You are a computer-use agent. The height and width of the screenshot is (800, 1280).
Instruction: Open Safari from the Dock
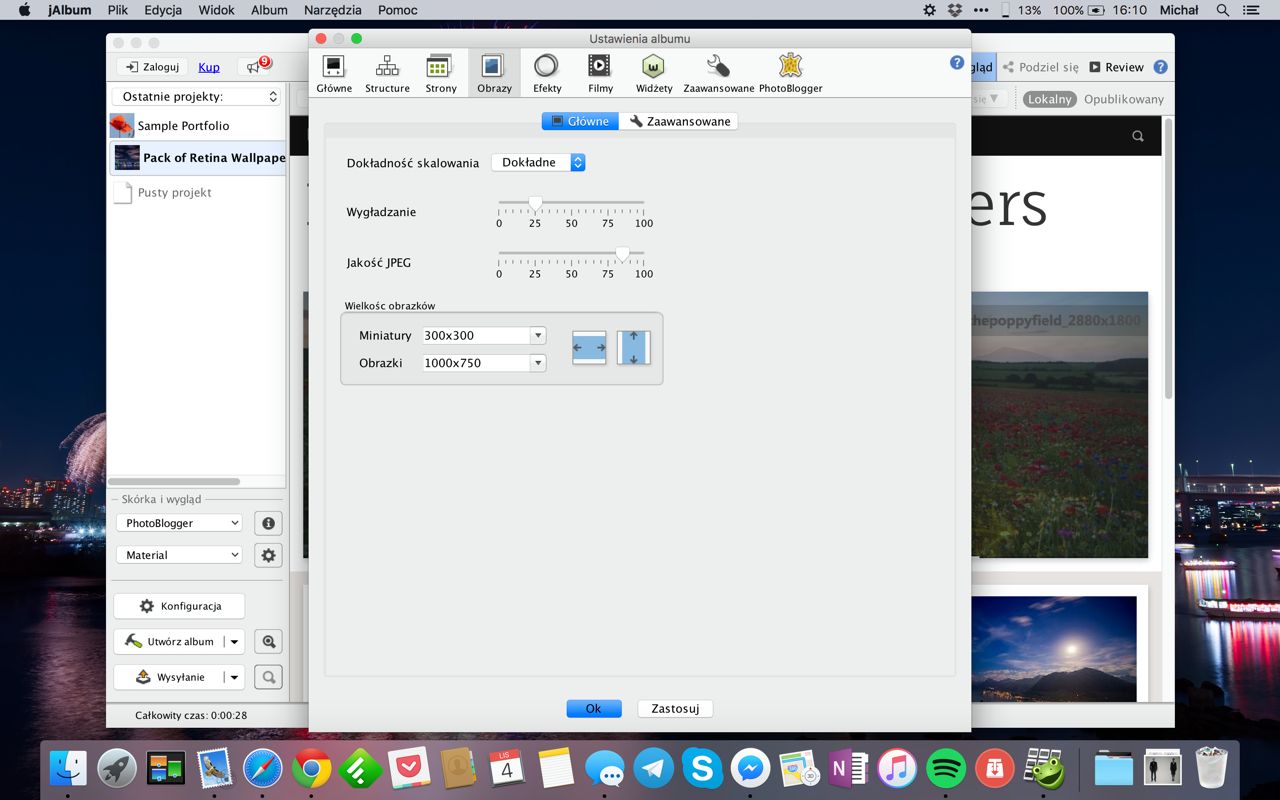pyautogui.click(x=263, y=769)
